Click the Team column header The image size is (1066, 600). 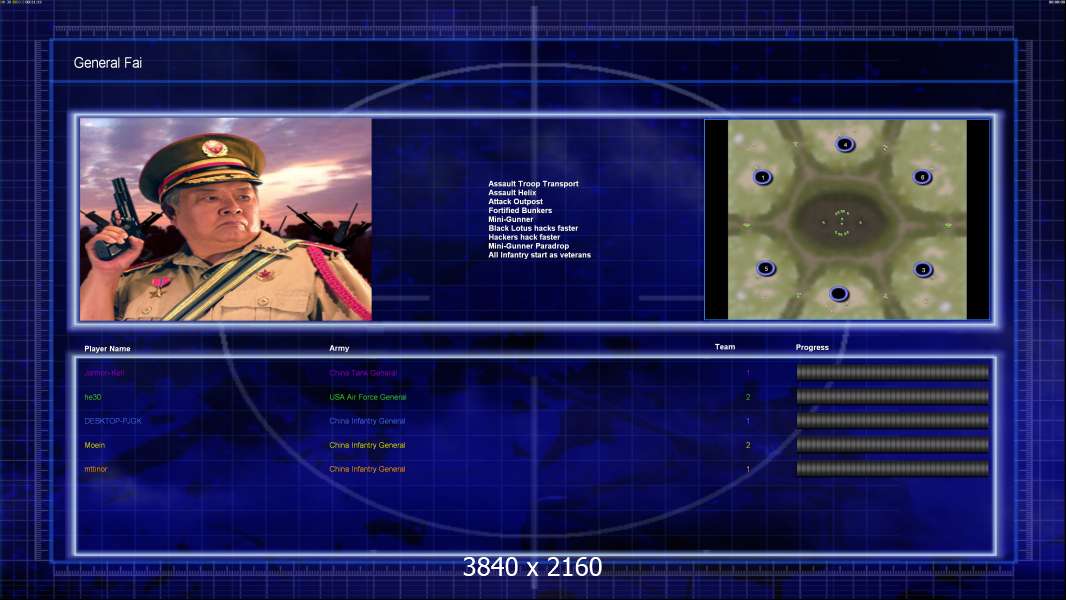point(725,347)
